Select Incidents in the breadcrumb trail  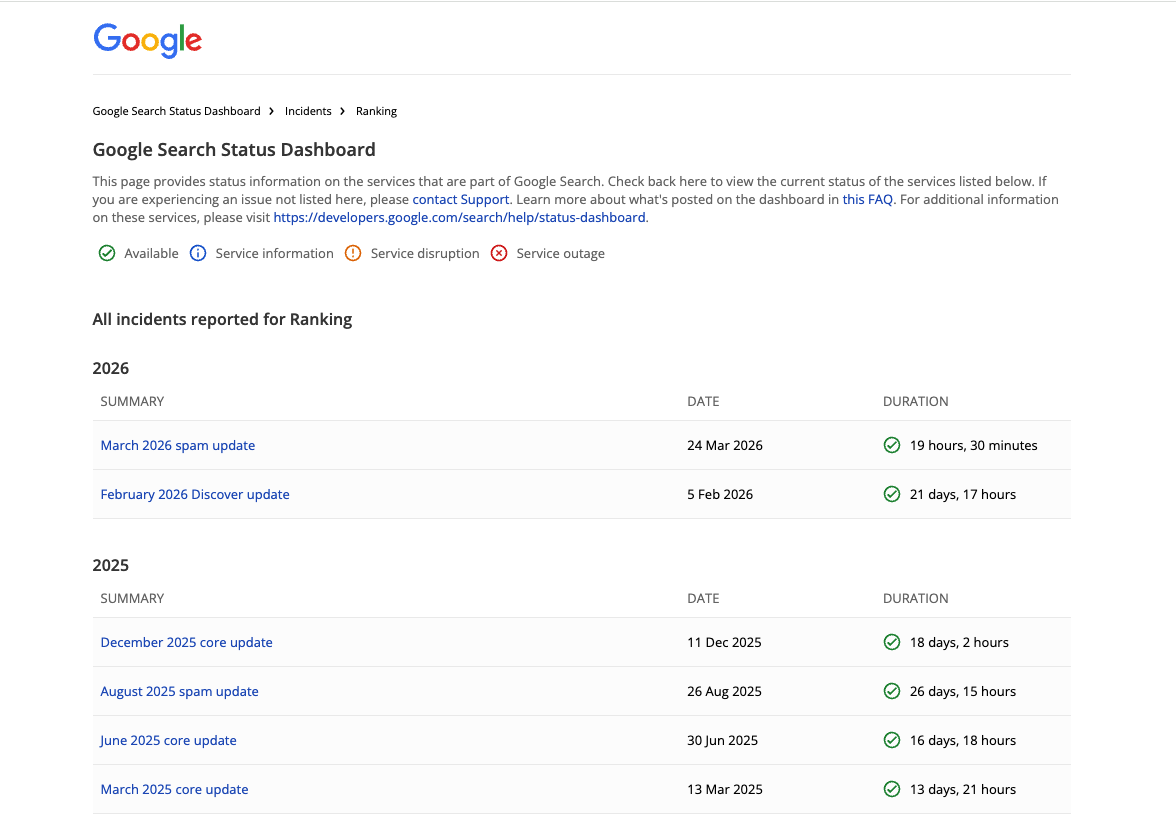coord(308,111)
